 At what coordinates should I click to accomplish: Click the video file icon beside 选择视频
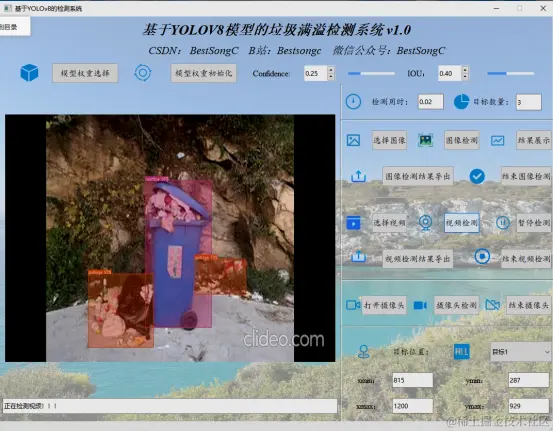(x=353, y=223)
